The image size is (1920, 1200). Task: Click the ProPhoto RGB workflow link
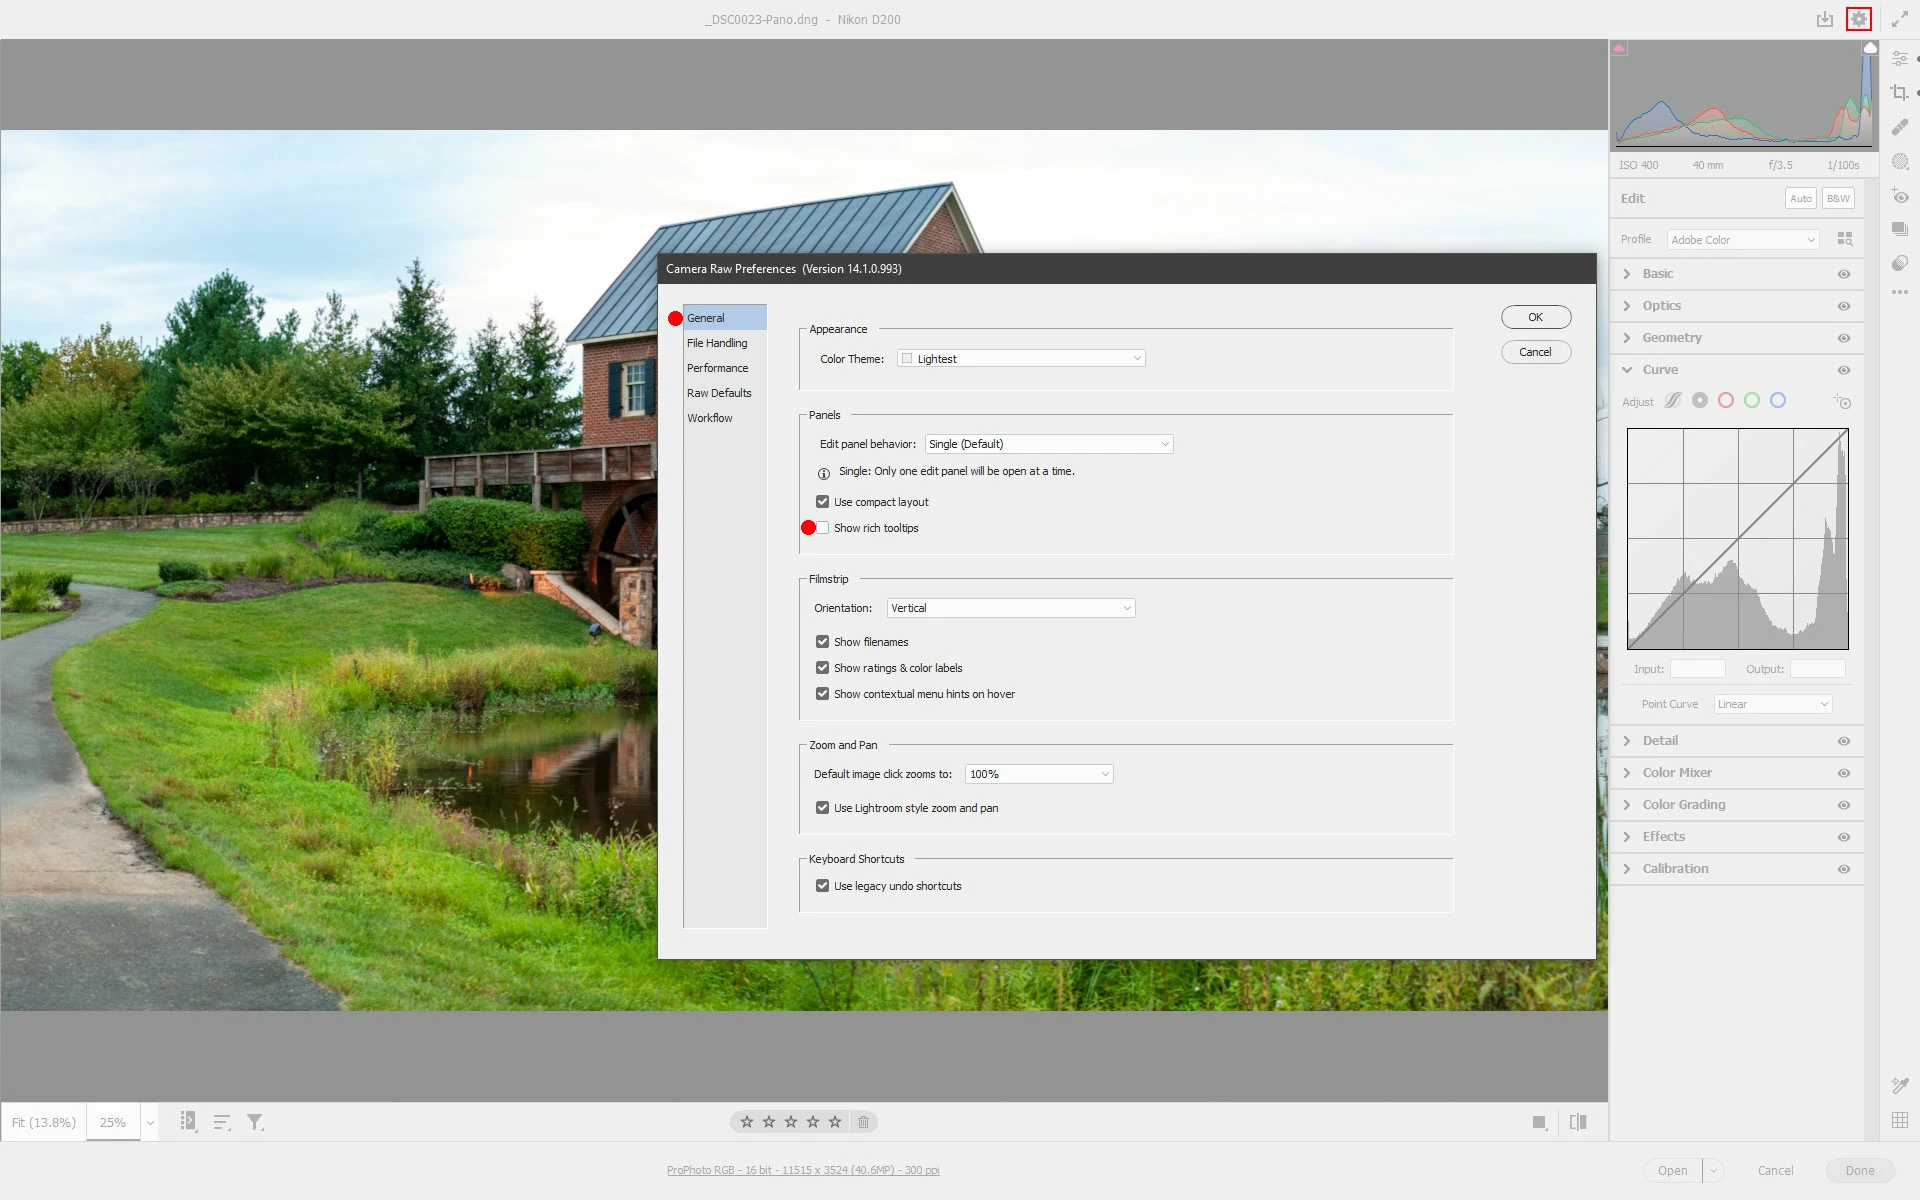point(803,1170)
